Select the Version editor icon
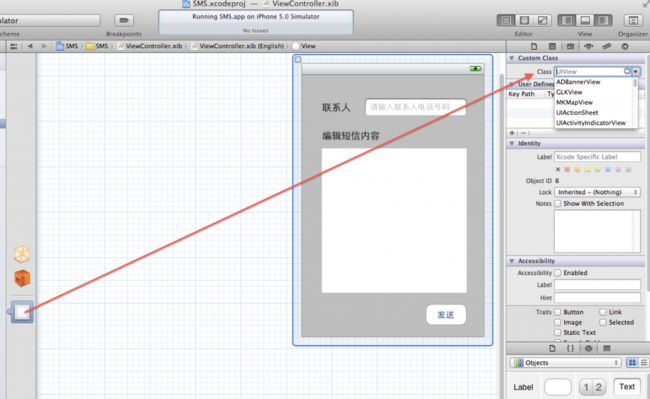 coord(542,20)
